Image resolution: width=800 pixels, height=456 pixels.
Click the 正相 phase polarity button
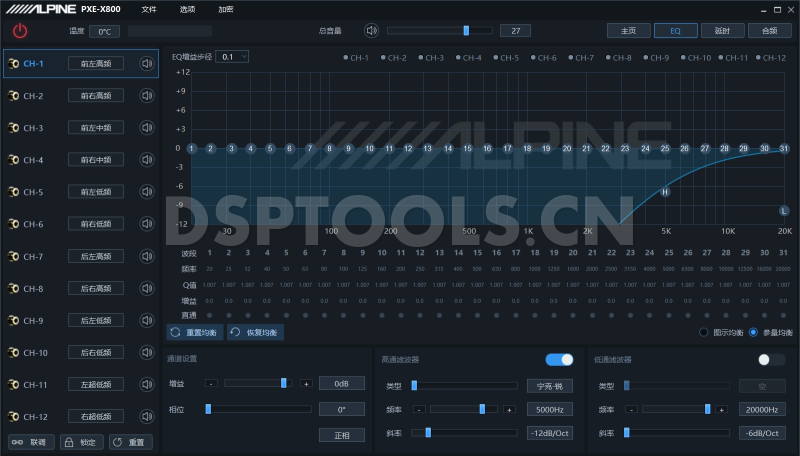pyautogui.click(x=342, y=435)
